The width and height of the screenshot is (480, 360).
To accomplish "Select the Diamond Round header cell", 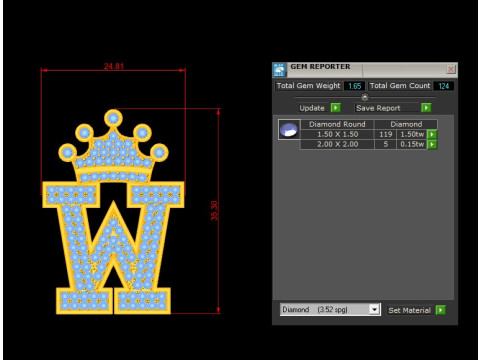I will pyautogui.click(x=337, y=124).
